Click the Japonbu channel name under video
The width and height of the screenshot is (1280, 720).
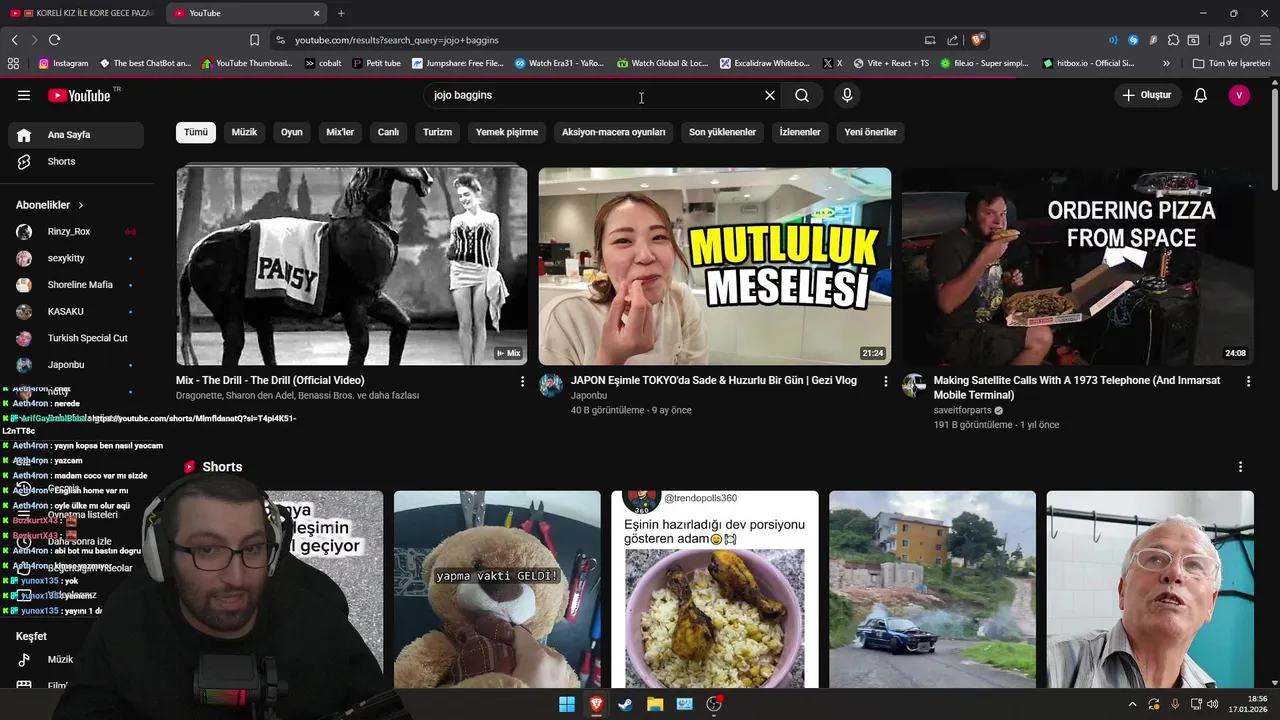(589, 396)
